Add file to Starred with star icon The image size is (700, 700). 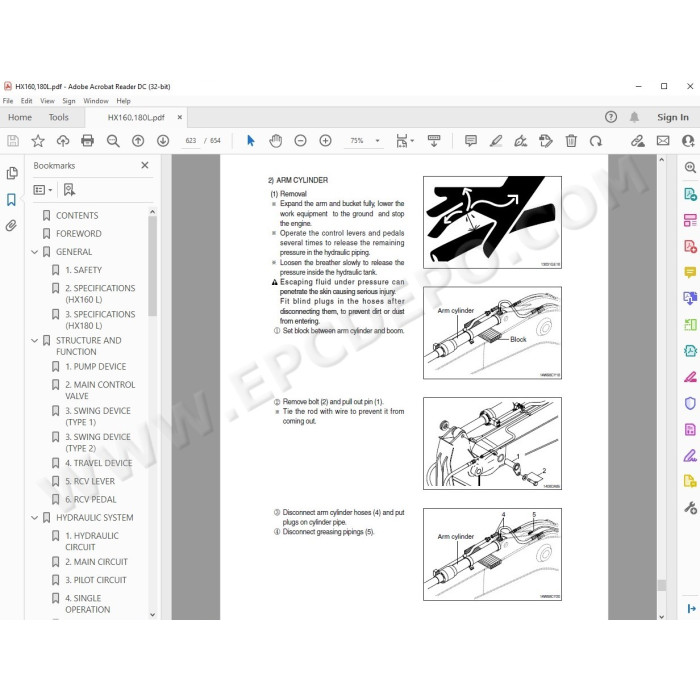point(38,141)
